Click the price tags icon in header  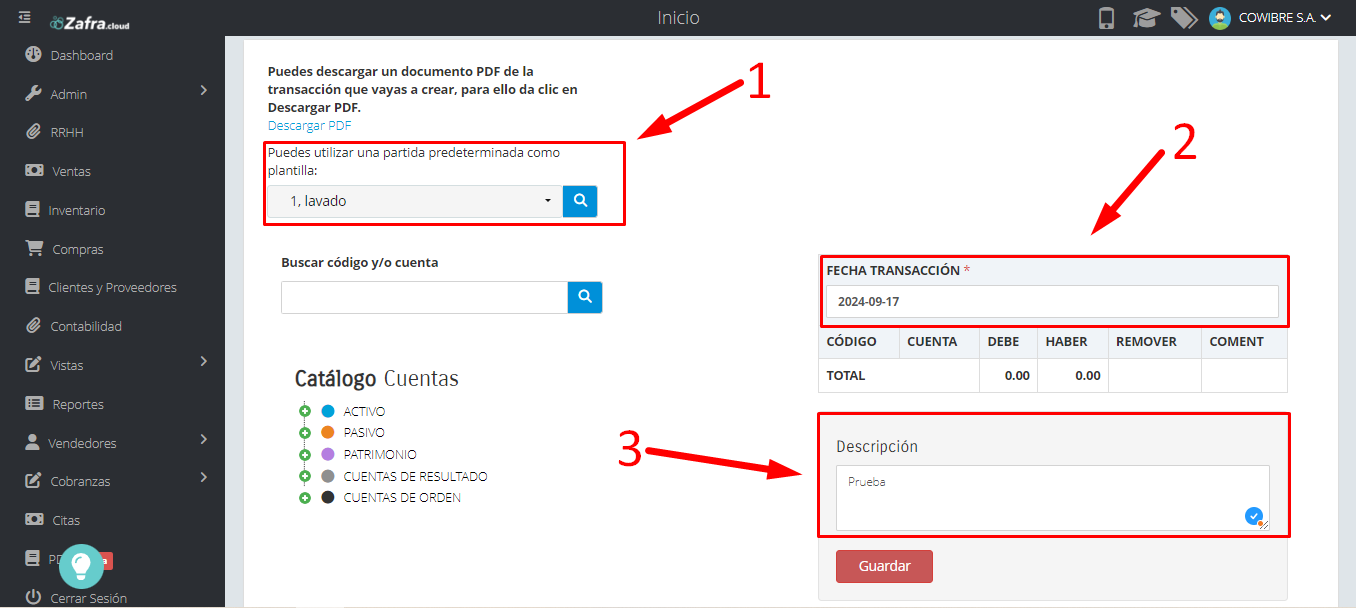tap(1184, 18)
